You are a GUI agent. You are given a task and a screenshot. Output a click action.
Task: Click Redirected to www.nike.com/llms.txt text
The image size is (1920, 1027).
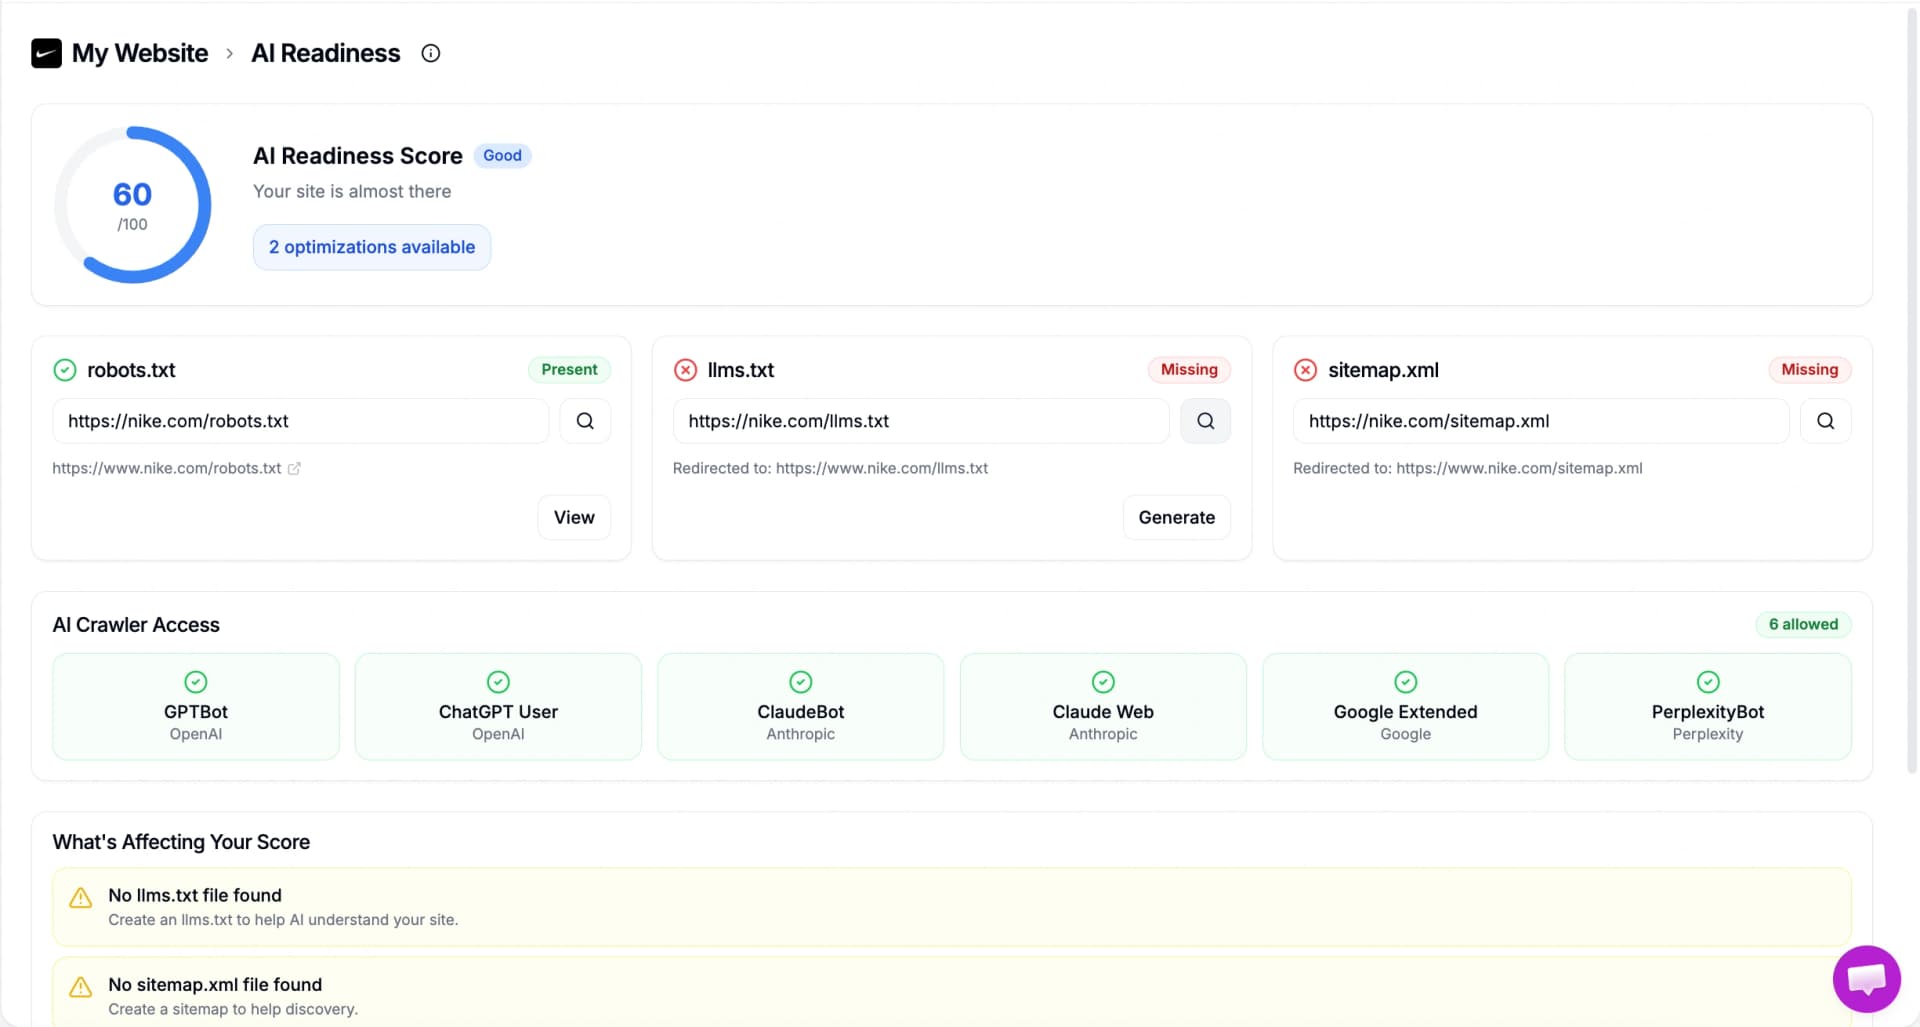[830, 468]
